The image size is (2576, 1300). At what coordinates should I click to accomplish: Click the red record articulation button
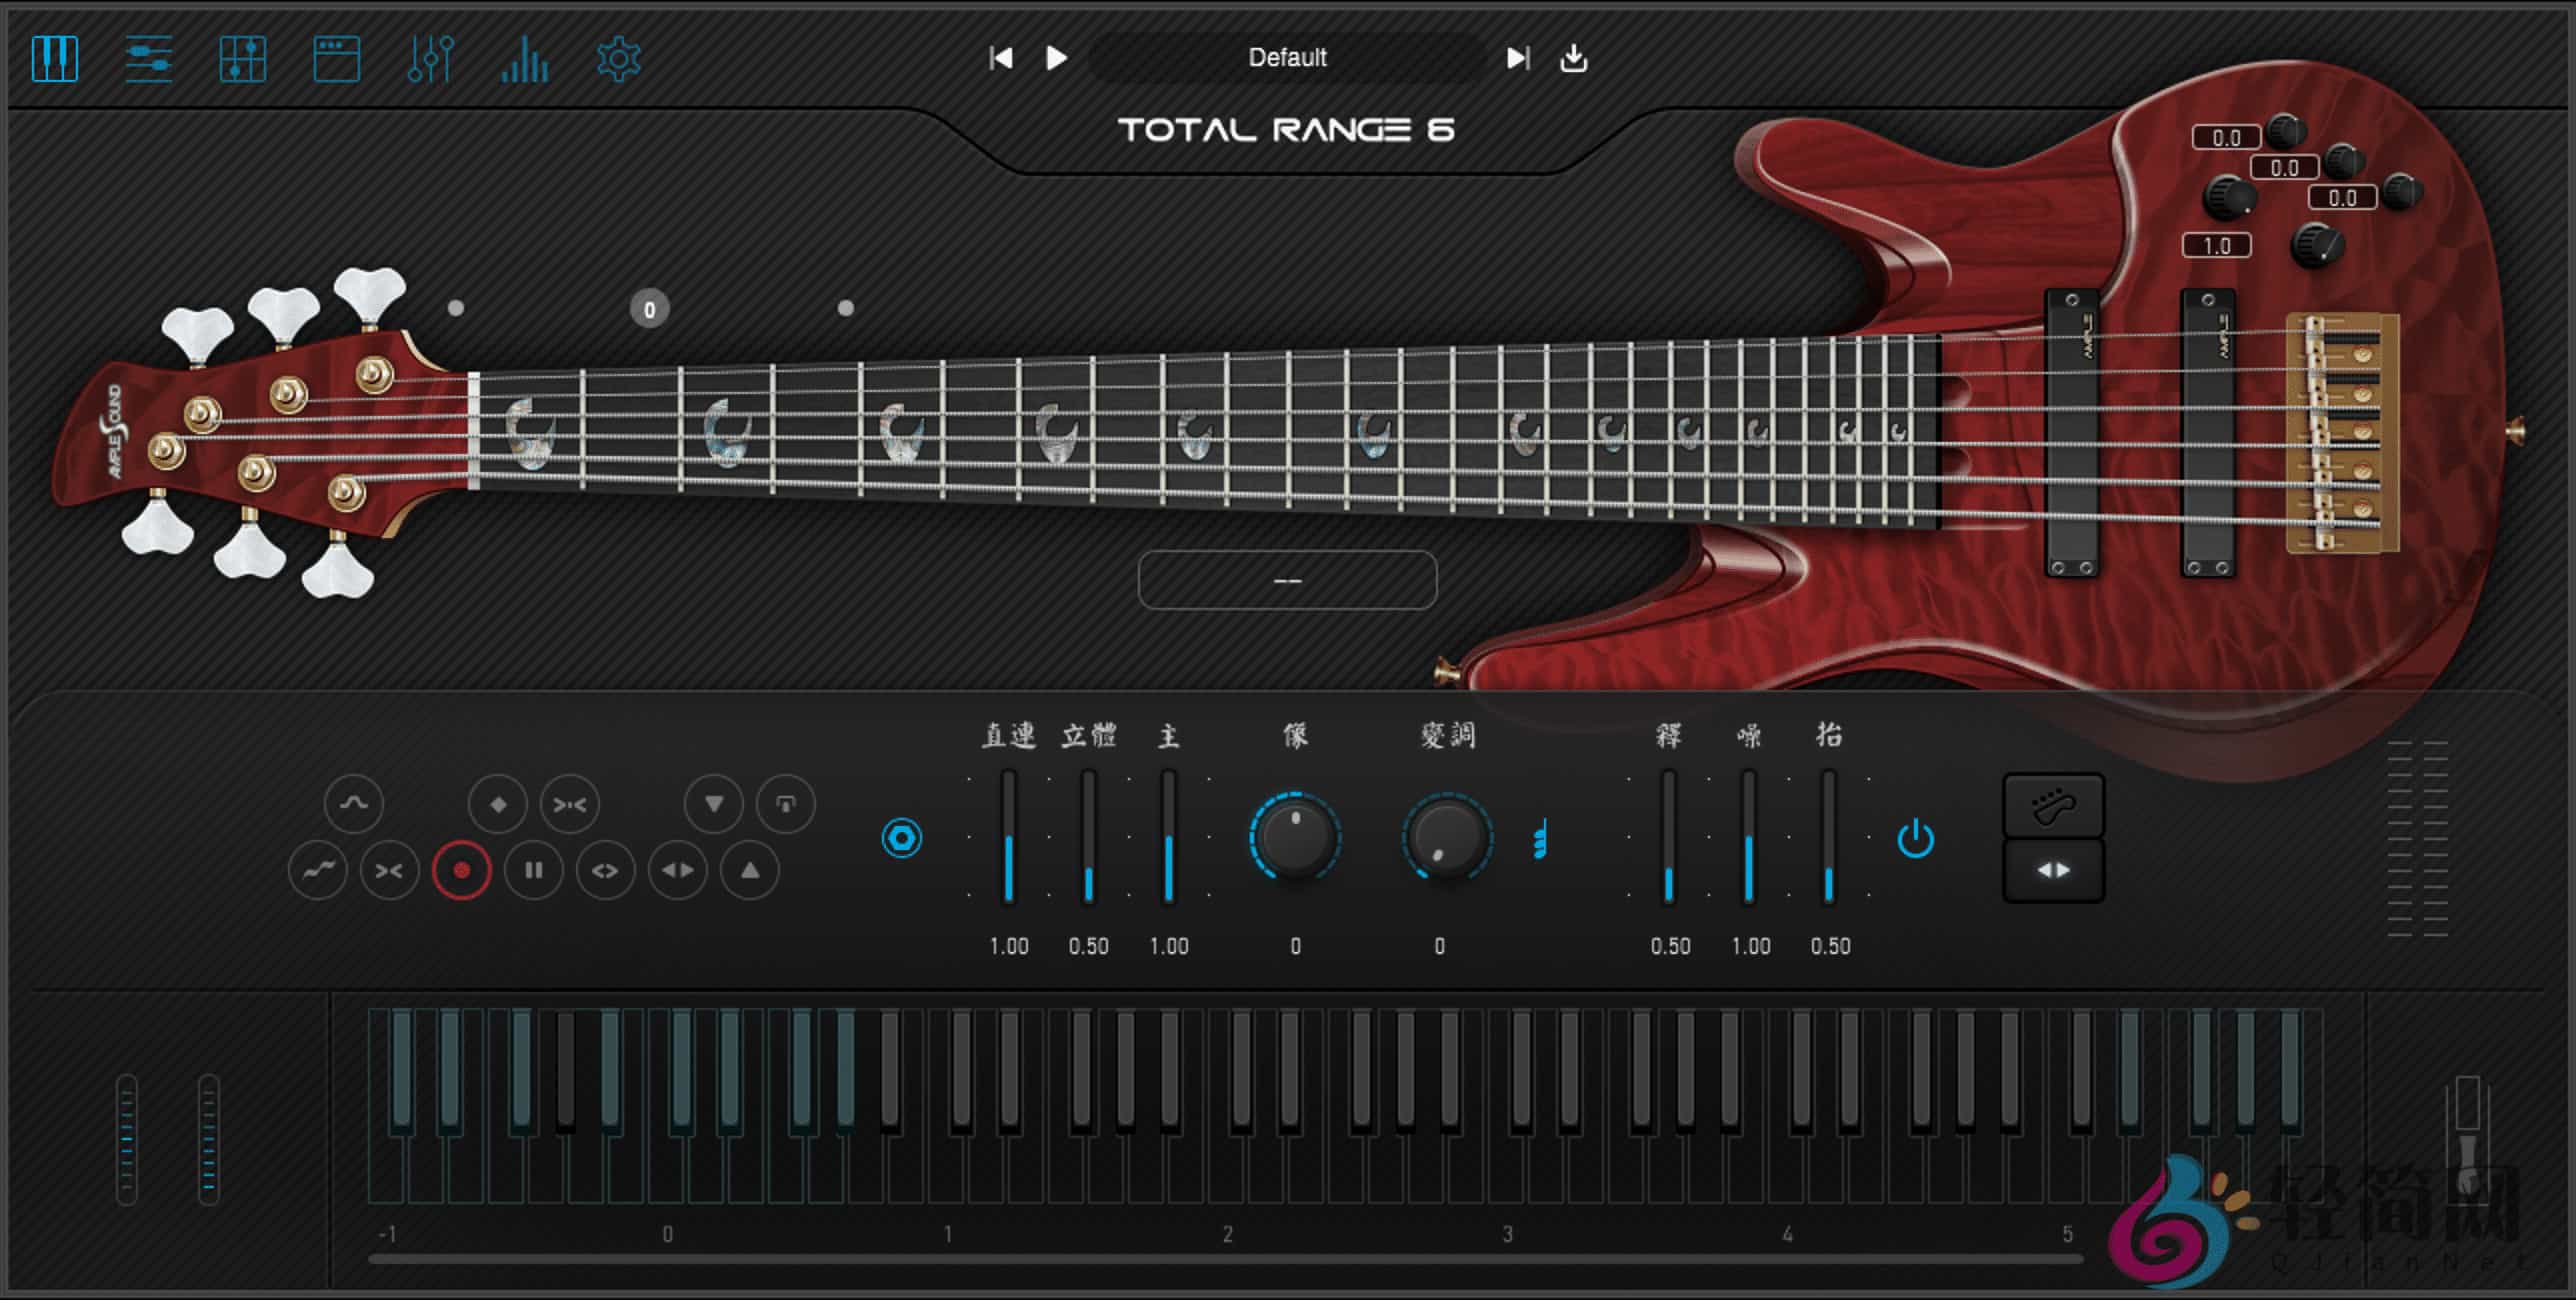click(461, 870)
